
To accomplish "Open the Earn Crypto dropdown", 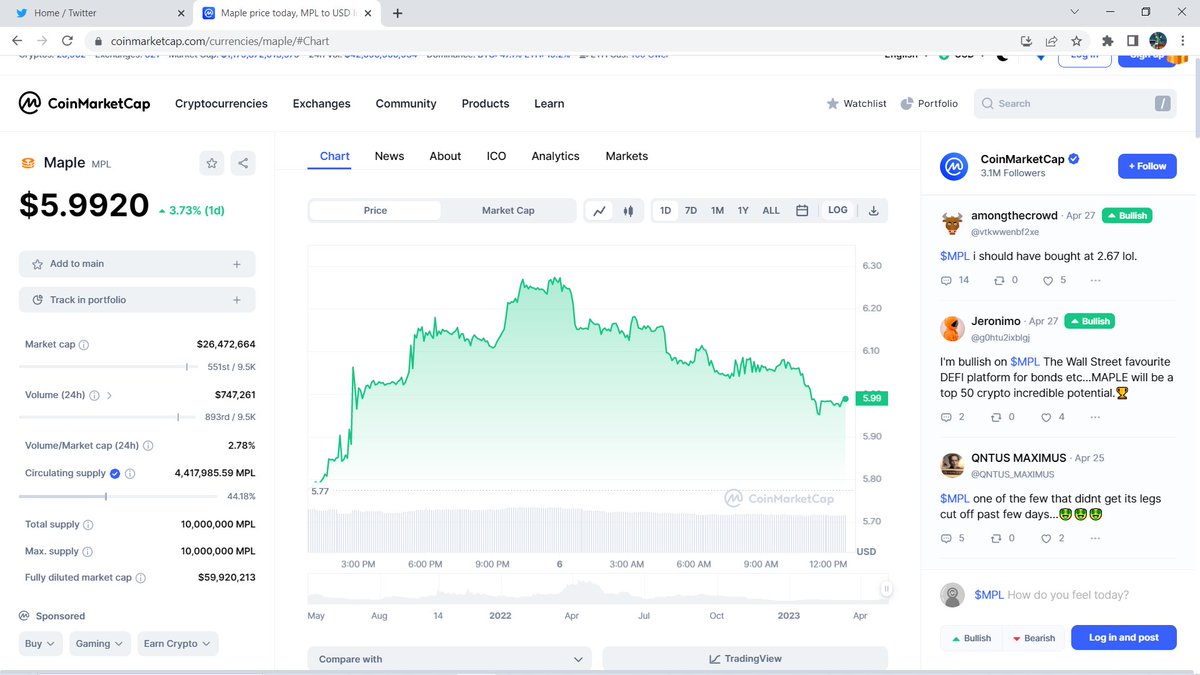I will (177, 644).
